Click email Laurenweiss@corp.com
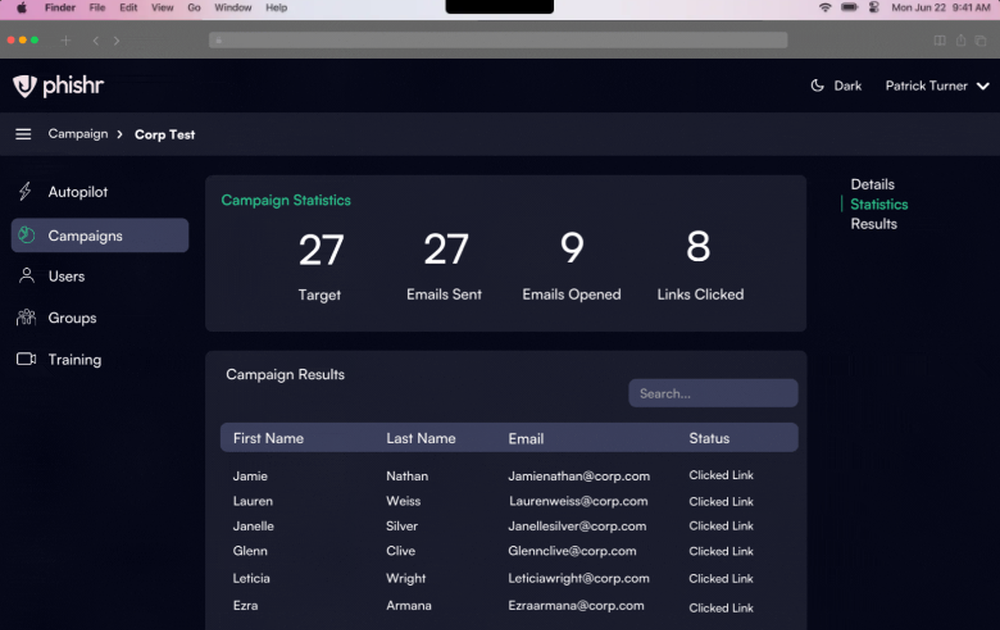 pos(578,501)
